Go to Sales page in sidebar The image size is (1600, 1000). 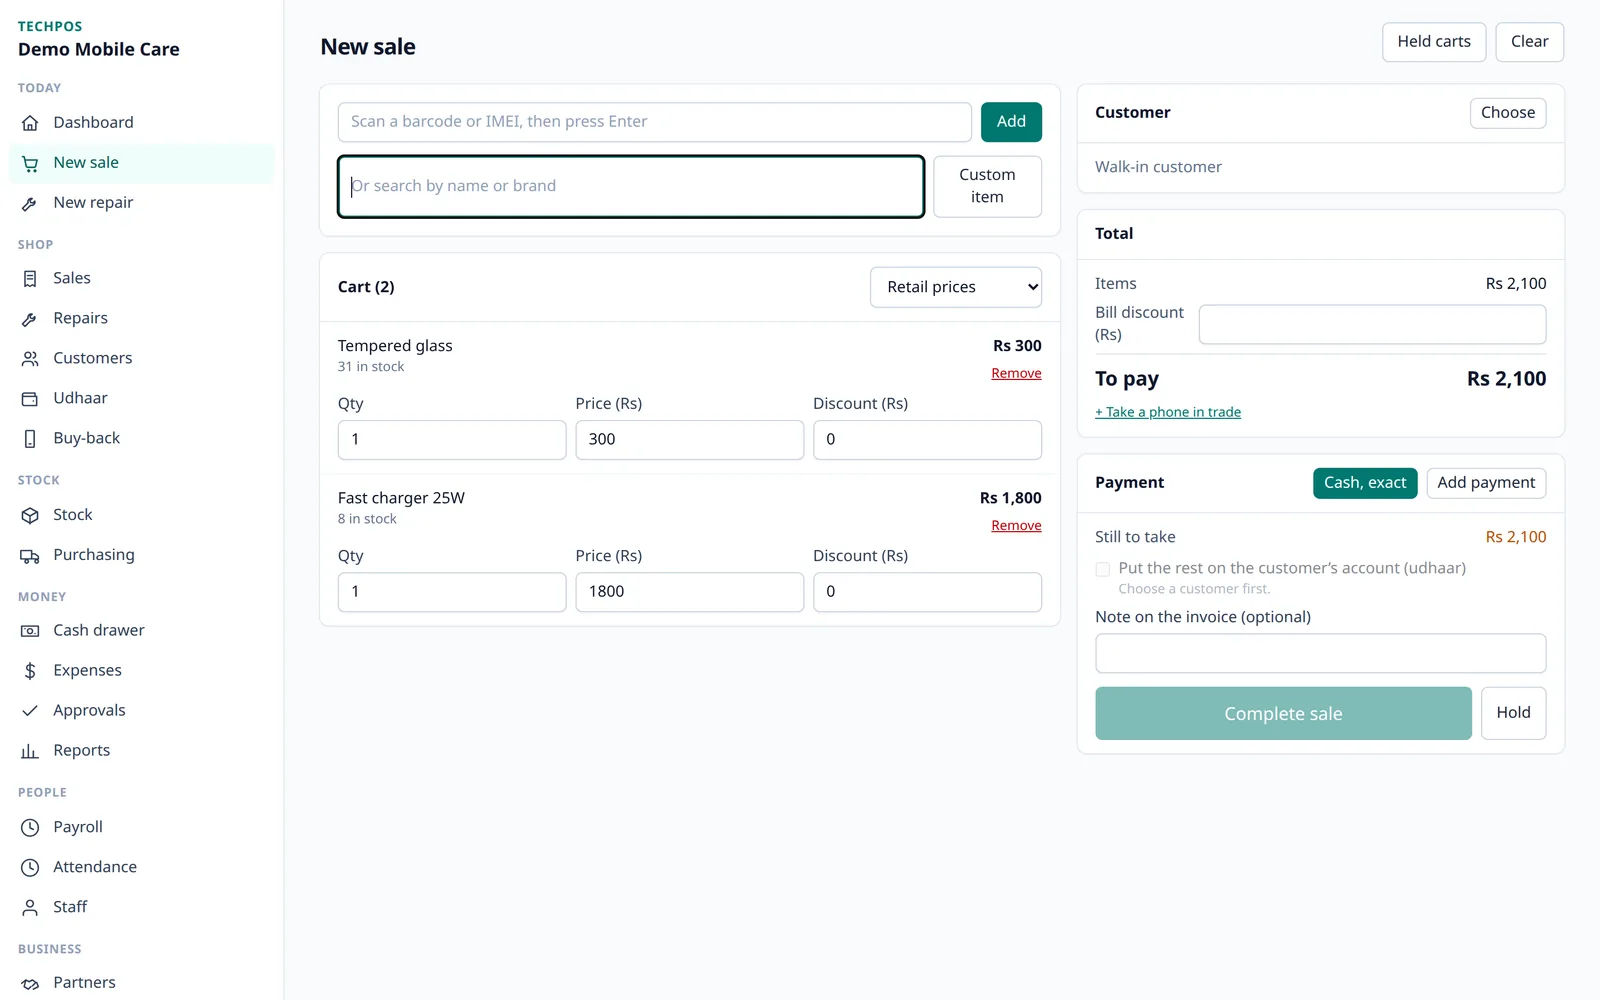141,279
